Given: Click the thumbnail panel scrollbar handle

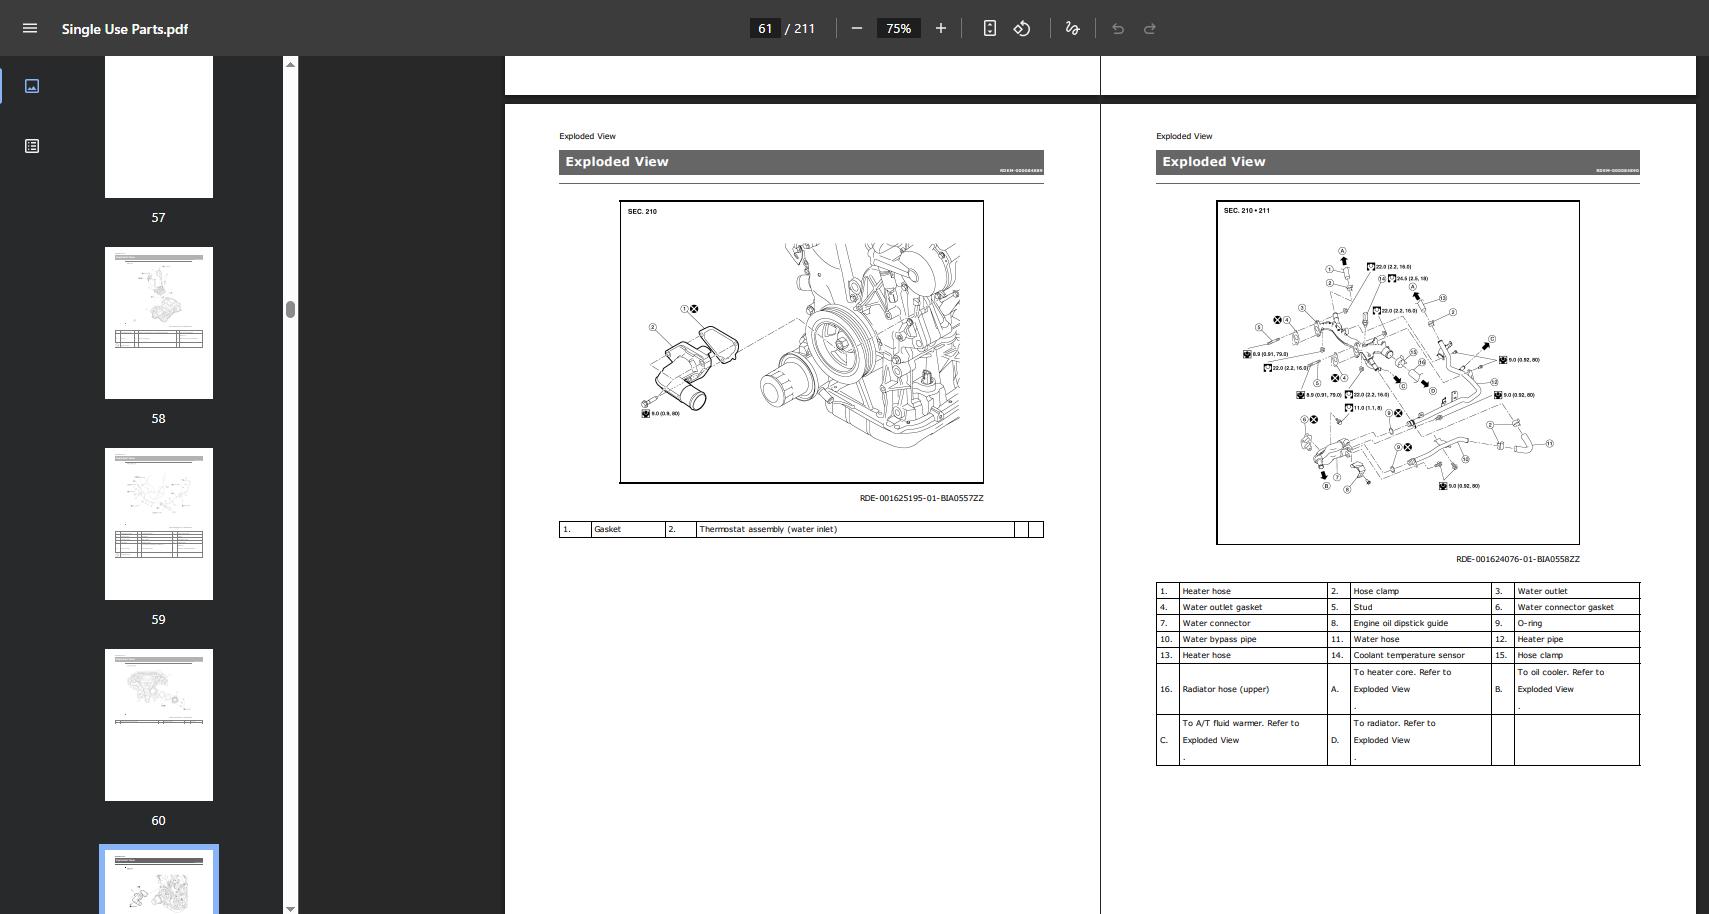Looking at the screenshot, I should 290,309.
